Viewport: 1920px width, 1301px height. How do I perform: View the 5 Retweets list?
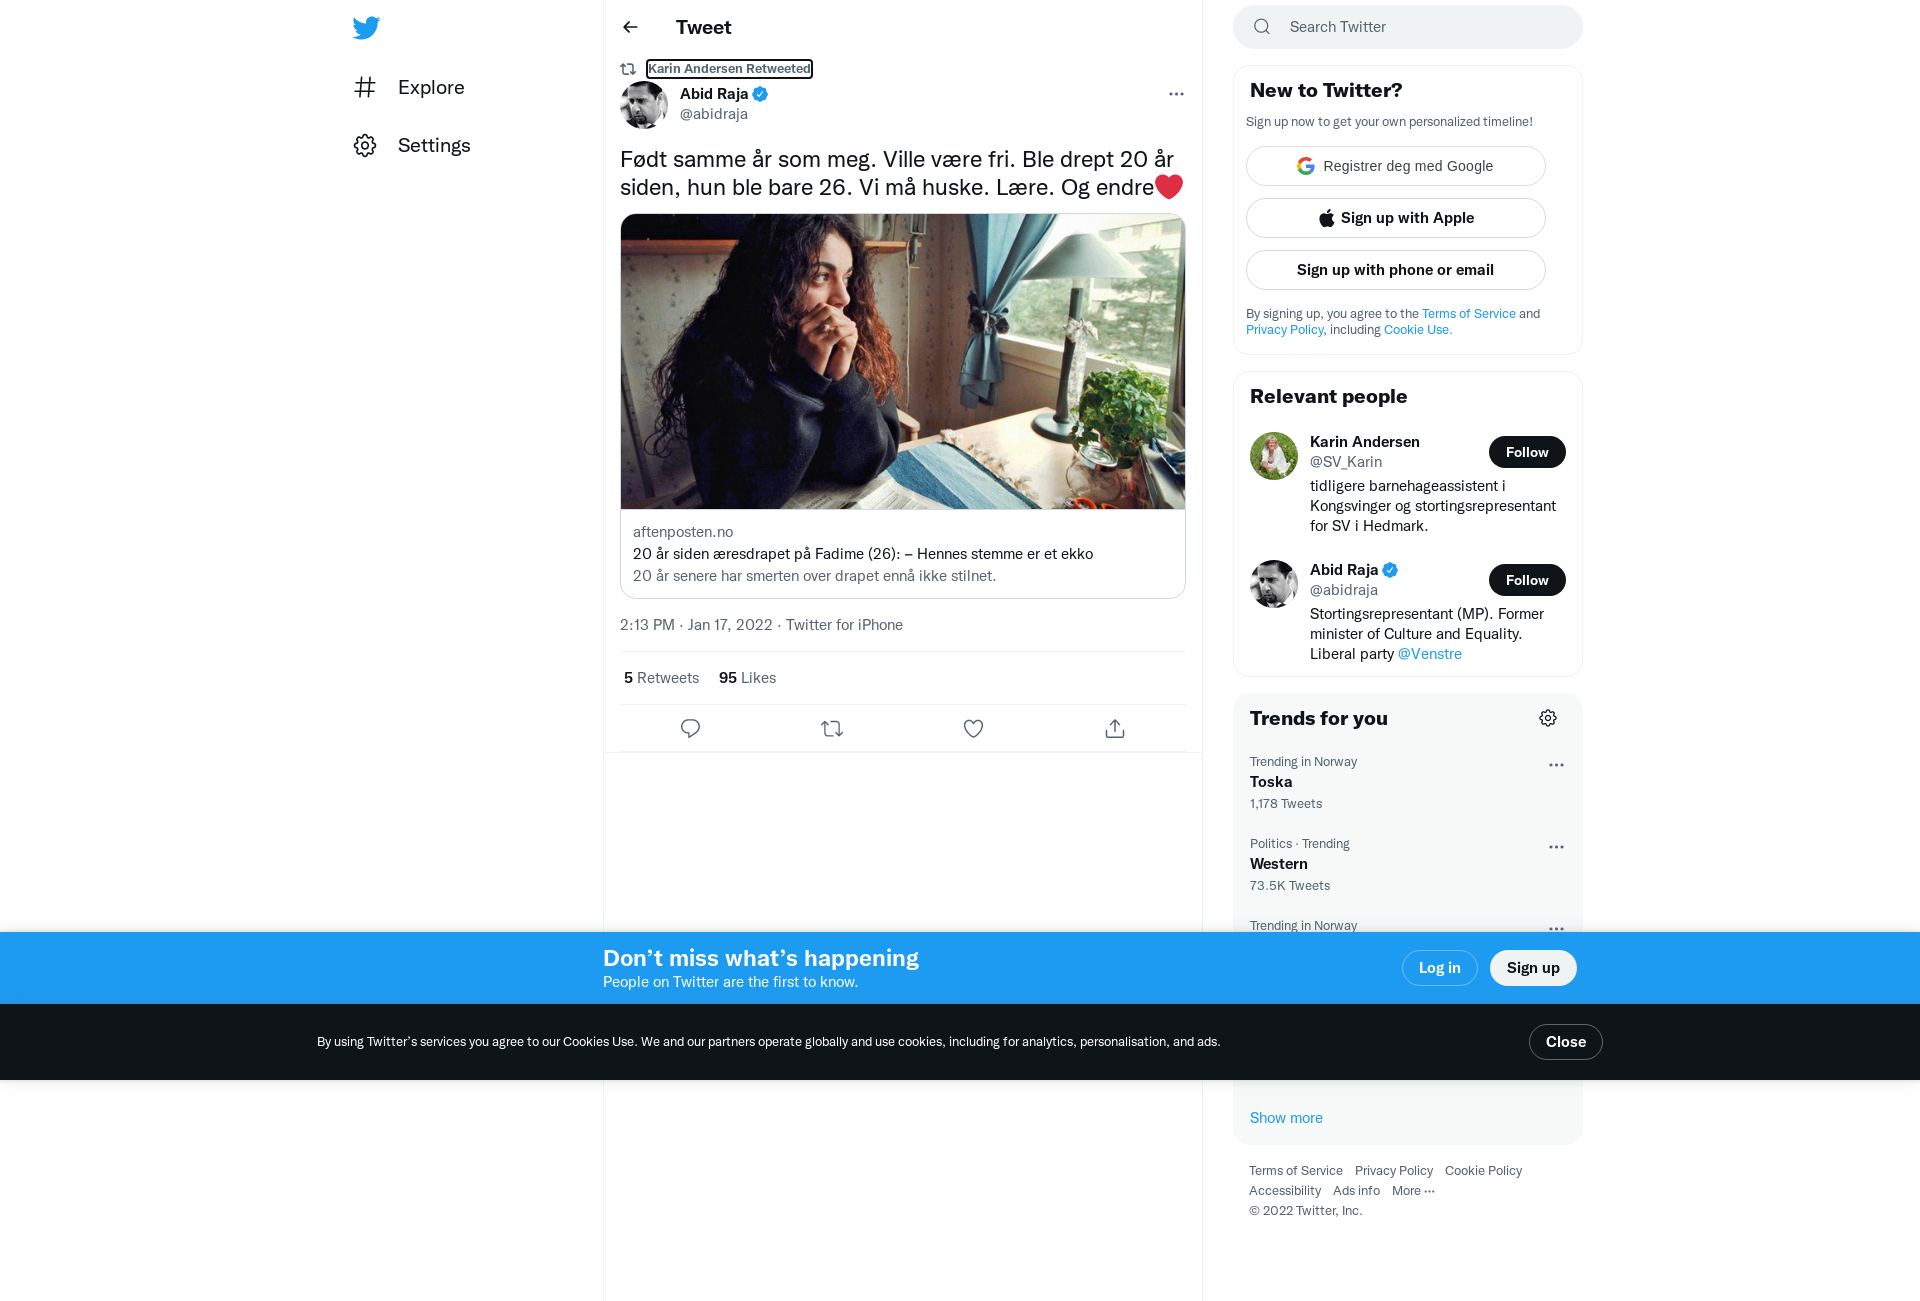[x=661, y=678]
